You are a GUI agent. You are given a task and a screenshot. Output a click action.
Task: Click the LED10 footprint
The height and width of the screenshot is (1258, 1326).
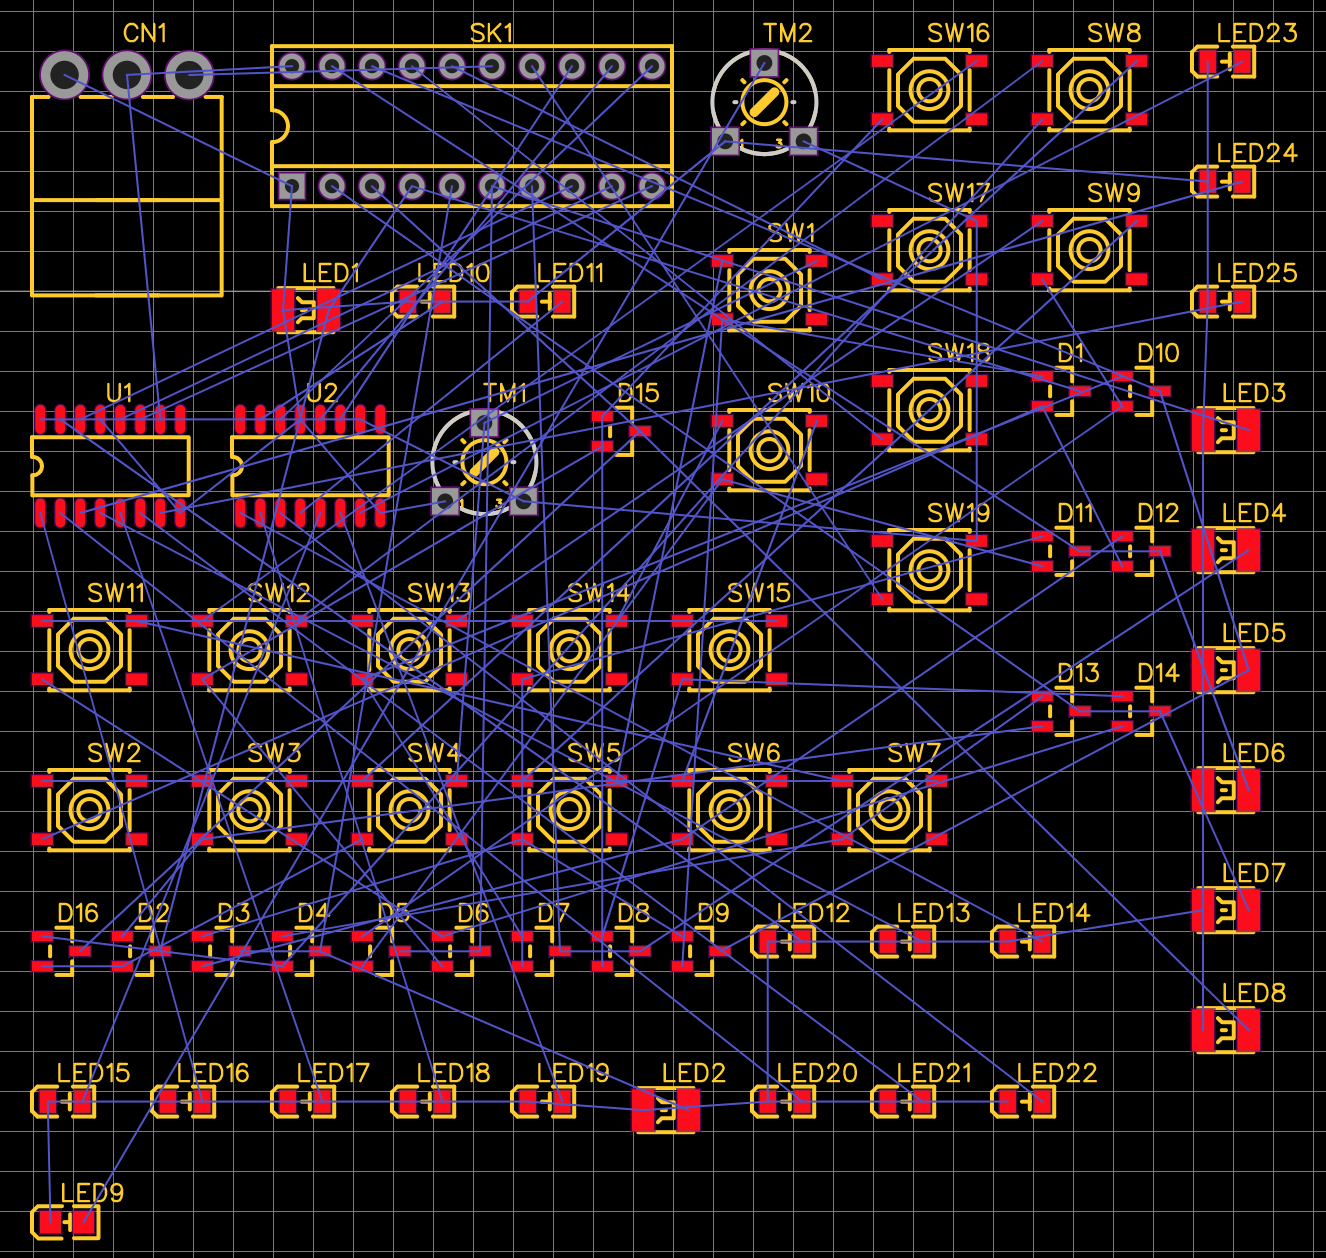pos(423,302)
